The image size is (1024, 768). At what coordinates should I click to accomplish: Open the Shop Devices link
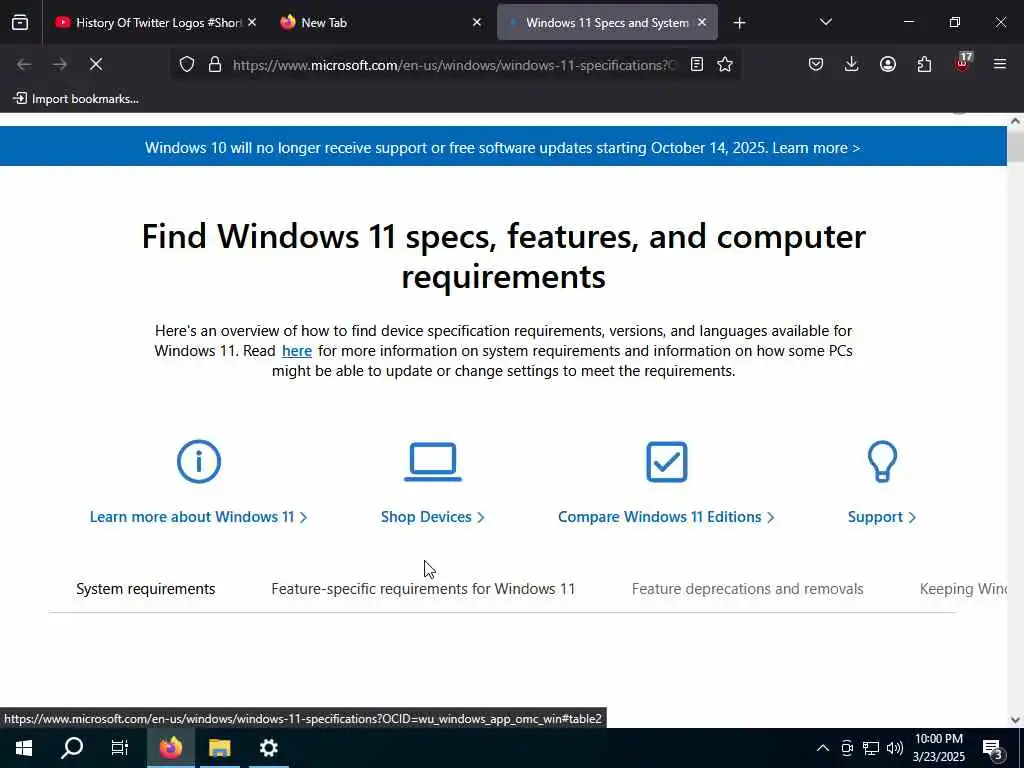pos(432,517)
